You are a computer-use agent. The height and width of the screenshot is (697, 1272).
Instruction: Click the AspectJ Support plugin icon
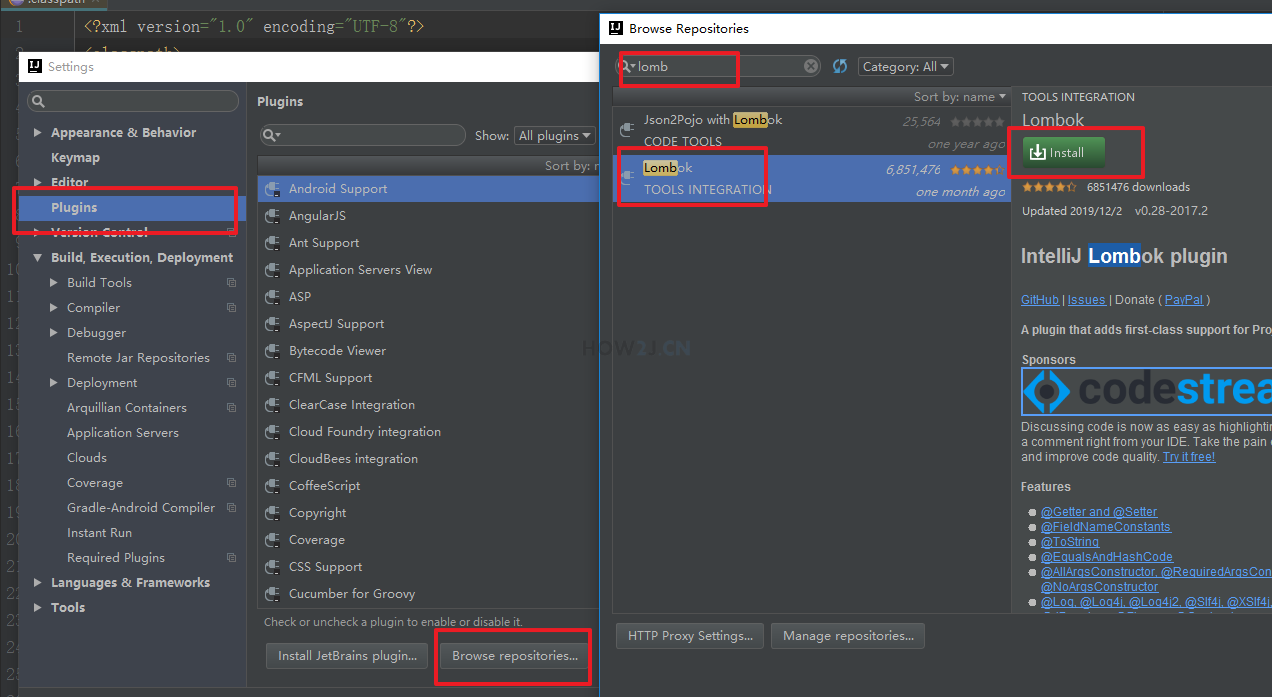pyautogui.click(x=272, y=324)
